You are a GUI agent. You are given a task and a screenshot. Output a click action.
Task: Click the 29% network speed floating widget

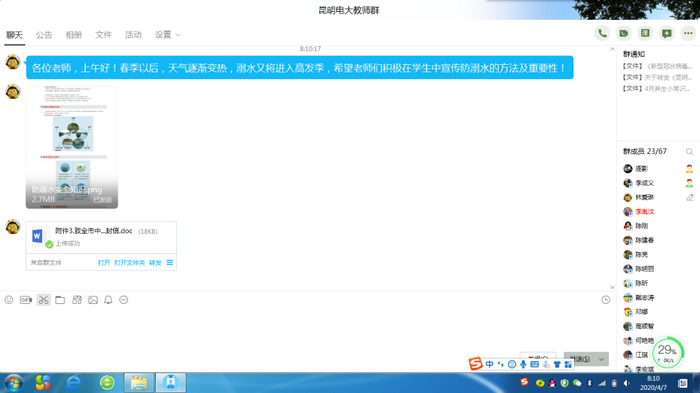[x=668, y=352]
